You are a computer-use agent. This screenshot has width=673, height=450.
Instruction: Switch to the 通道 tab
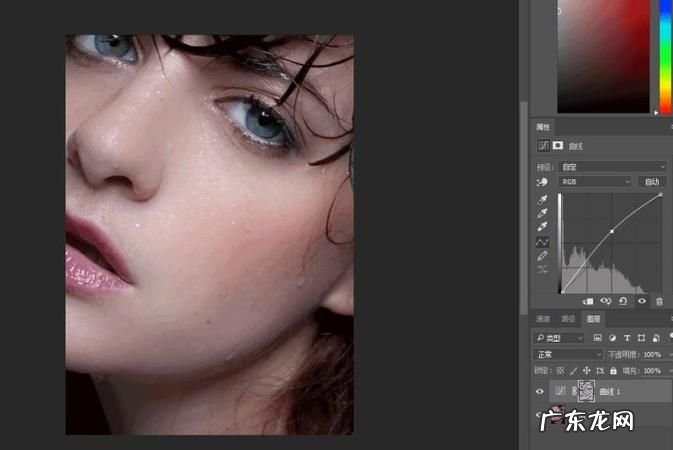tap(543, 319)
